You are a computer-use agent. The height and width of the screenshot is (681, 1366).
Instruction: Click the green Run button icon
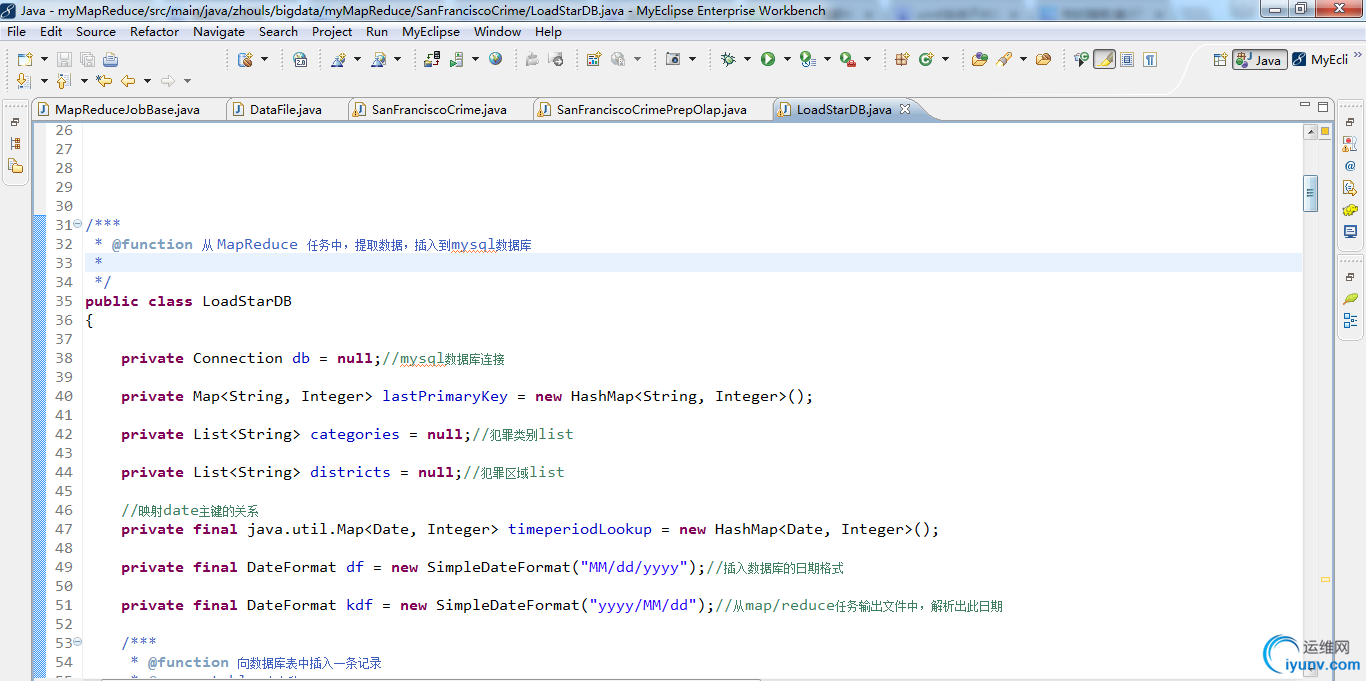[768, 60]
